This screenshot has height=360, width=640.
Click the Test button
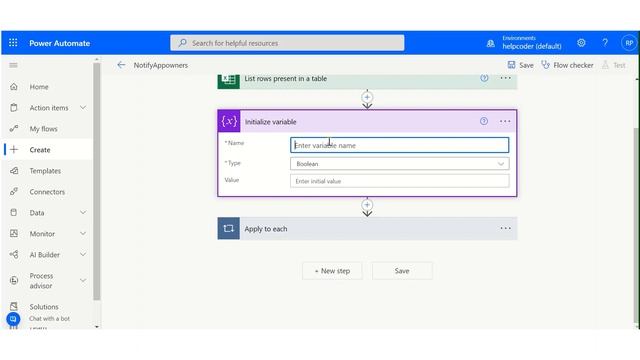pos(614,65)
